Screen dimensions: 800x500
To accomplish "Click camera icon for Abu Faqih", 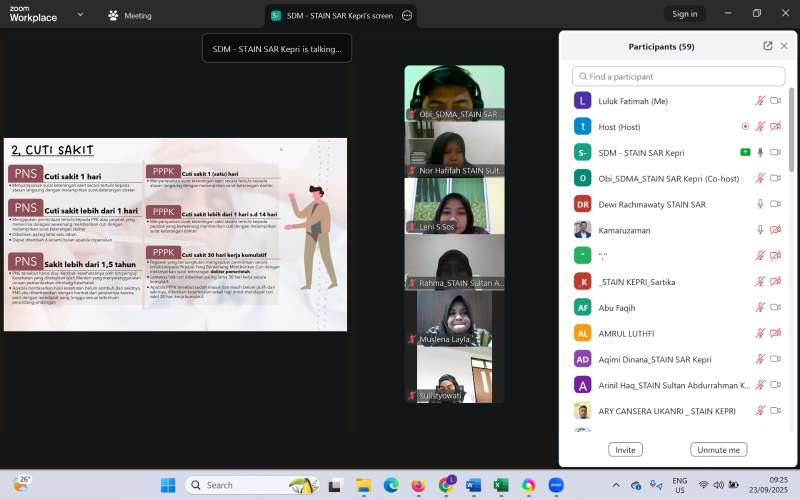I will pos(775,307).
